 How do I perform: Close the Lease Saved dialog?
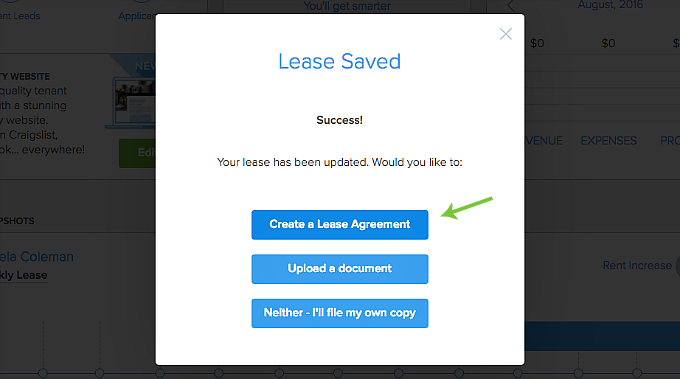pos(506,34)
